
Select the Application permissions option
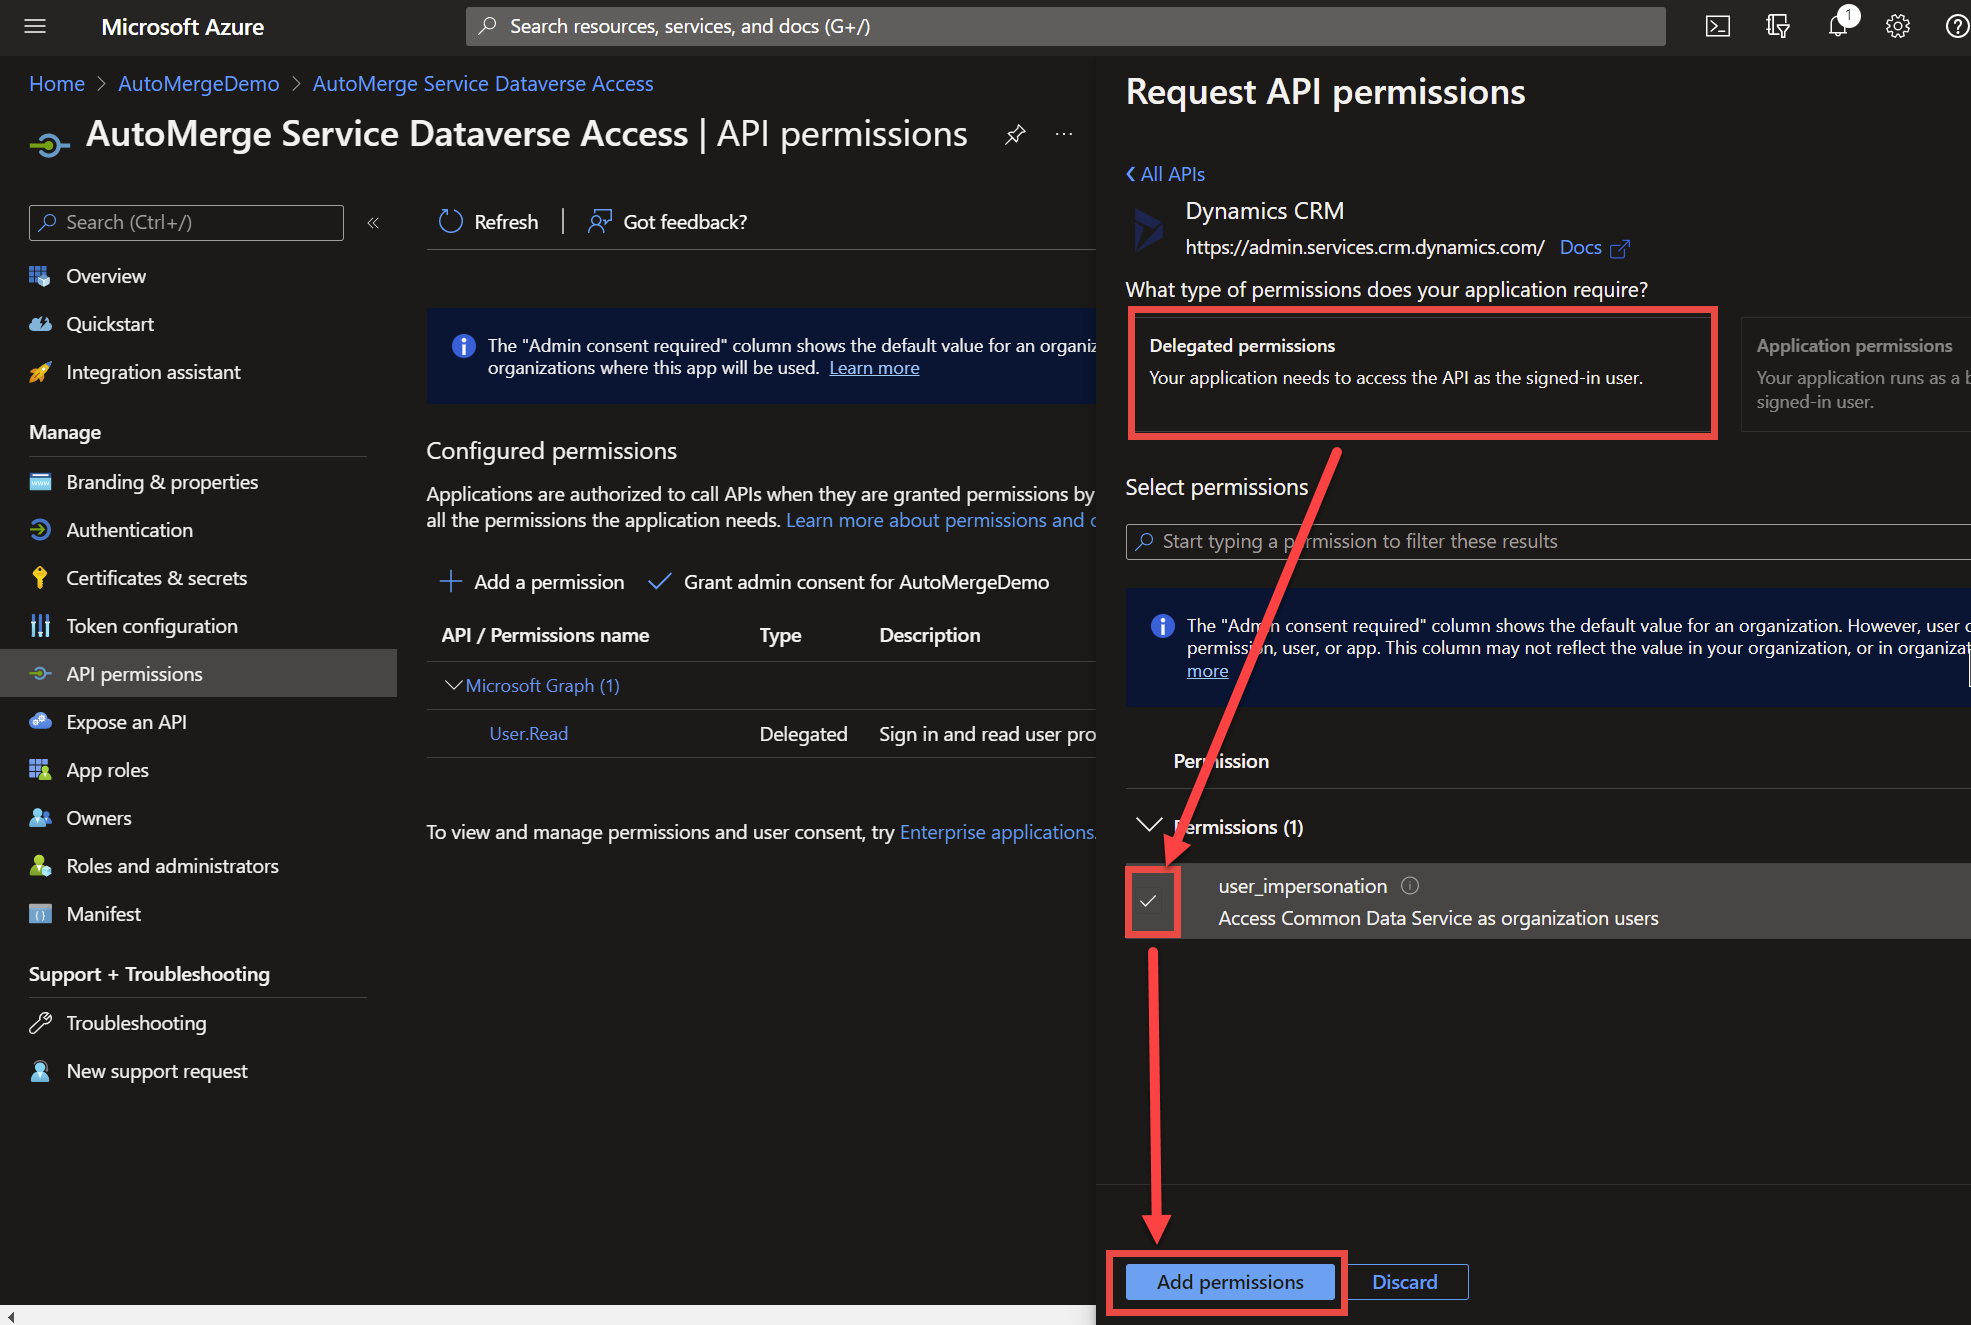(1856, 373)
